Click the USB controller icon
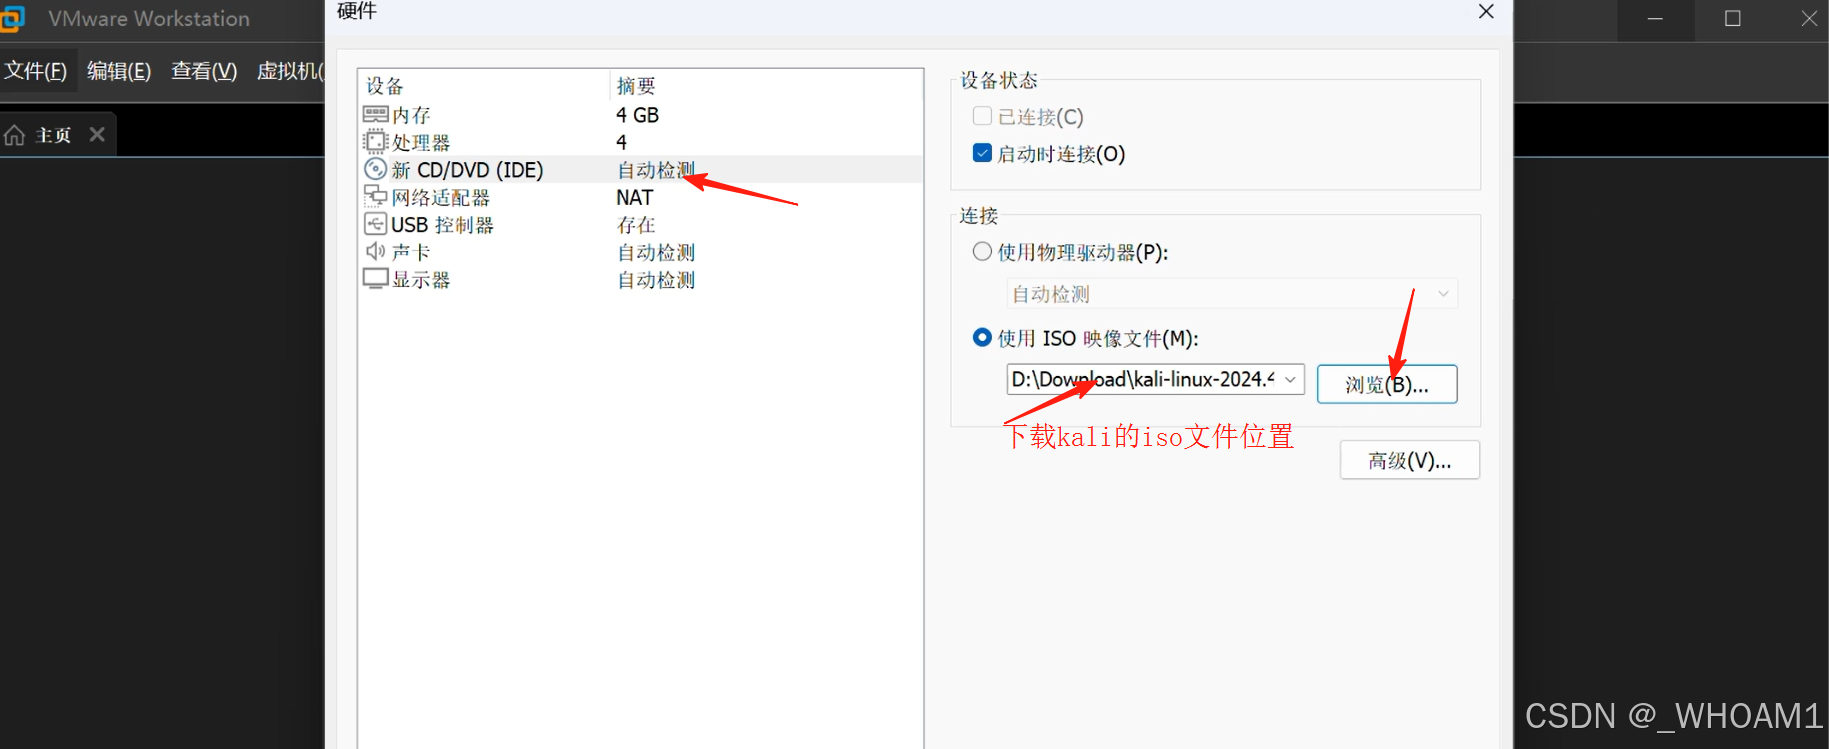The height and width of the screenshot is (749, 1829). click(375, 224)
